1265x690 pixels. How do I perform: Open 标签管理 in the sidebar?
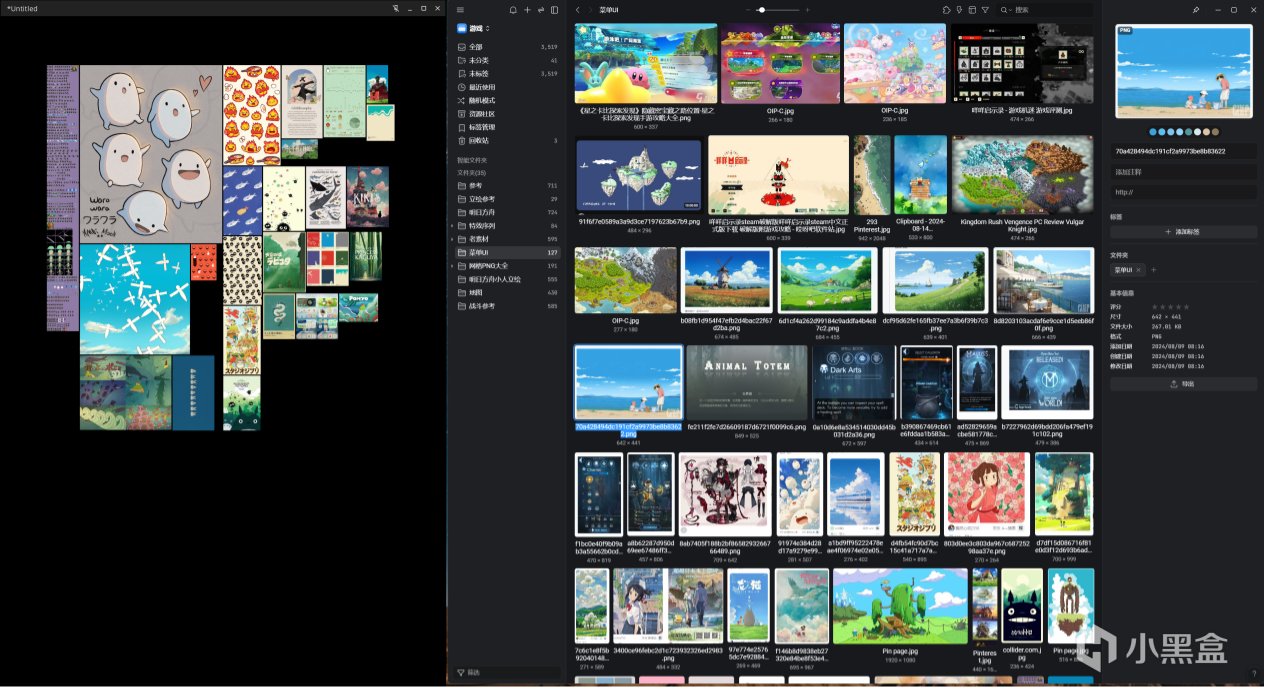point(508,127)
